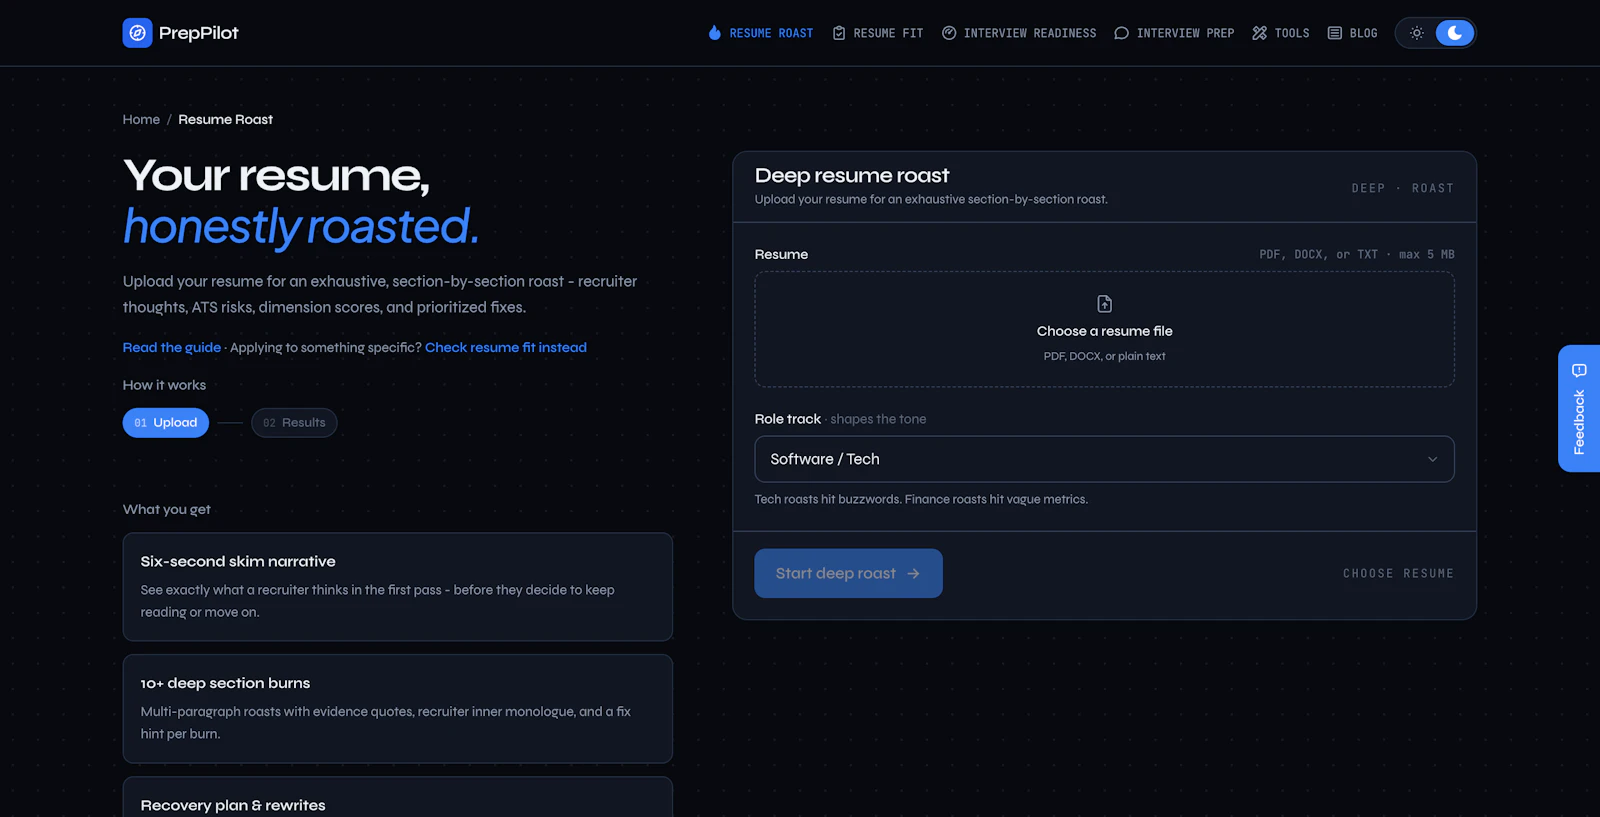
Task: Click DEEP · ROAST label text
Action: point(1402,188)
